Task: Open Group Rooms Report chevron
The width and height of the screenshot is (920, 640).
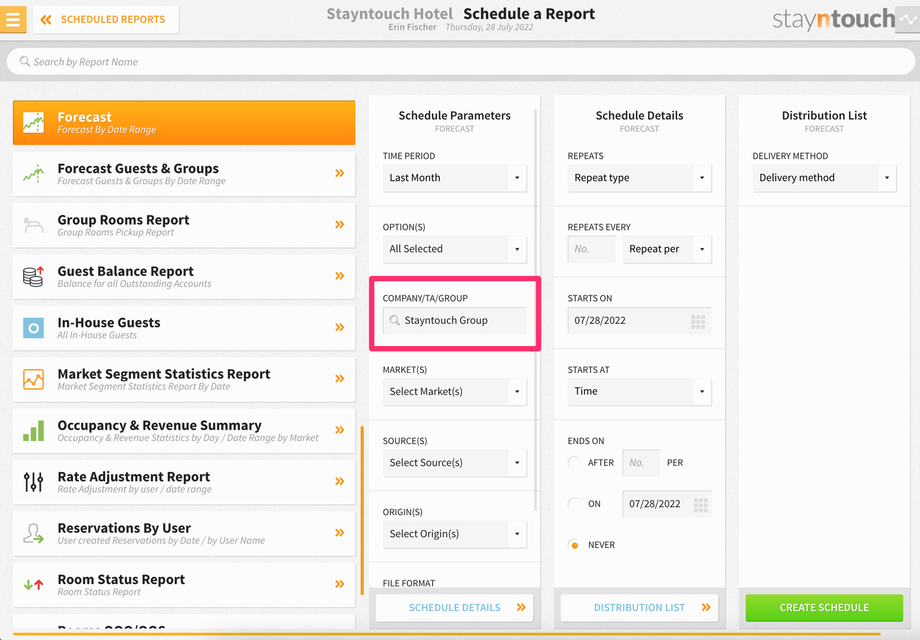Action: (340, 225)
